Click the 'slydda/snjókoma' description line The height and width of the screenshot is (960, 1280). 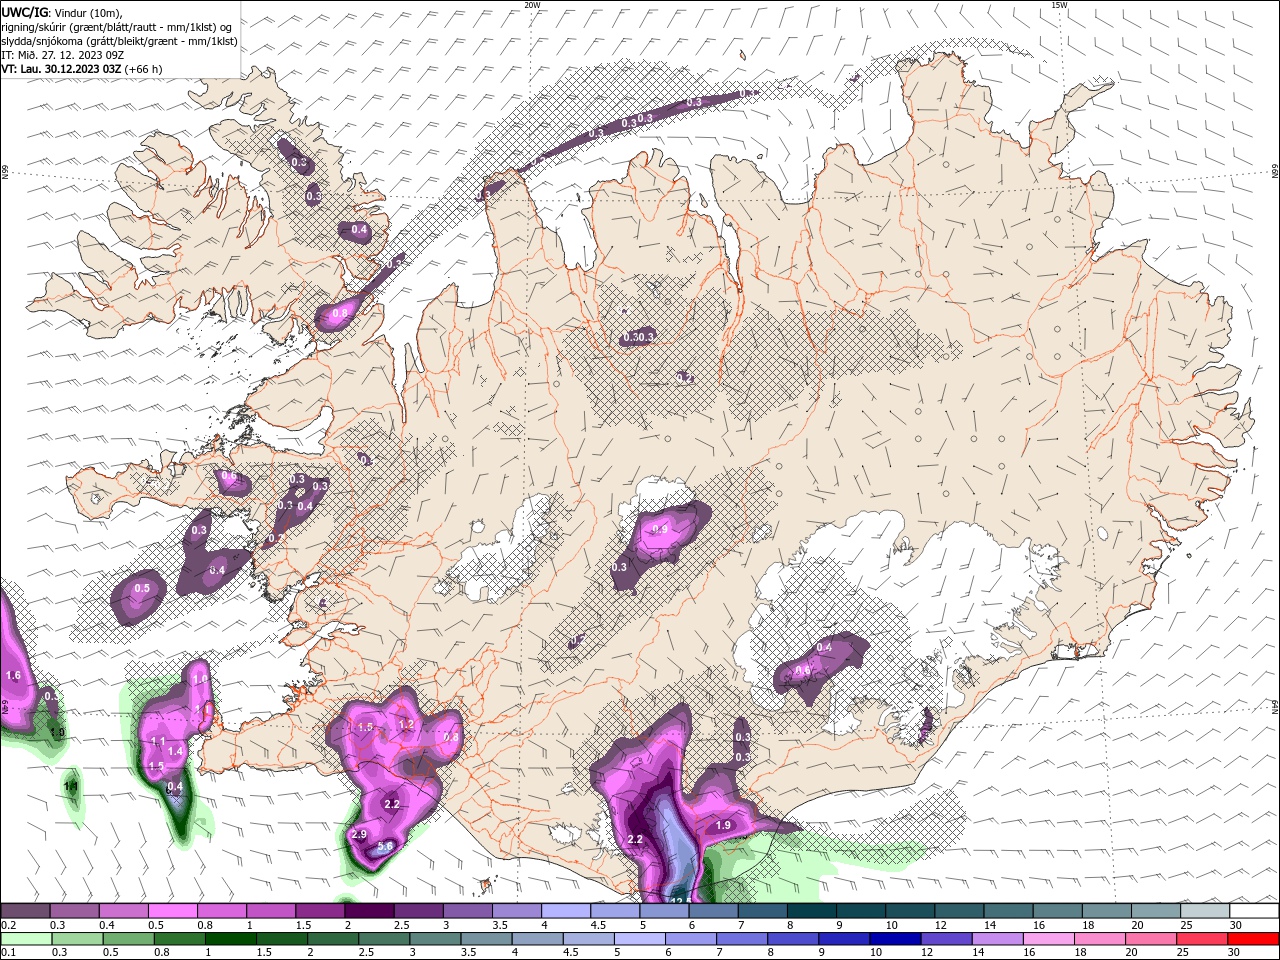click(x=119, y=41)
